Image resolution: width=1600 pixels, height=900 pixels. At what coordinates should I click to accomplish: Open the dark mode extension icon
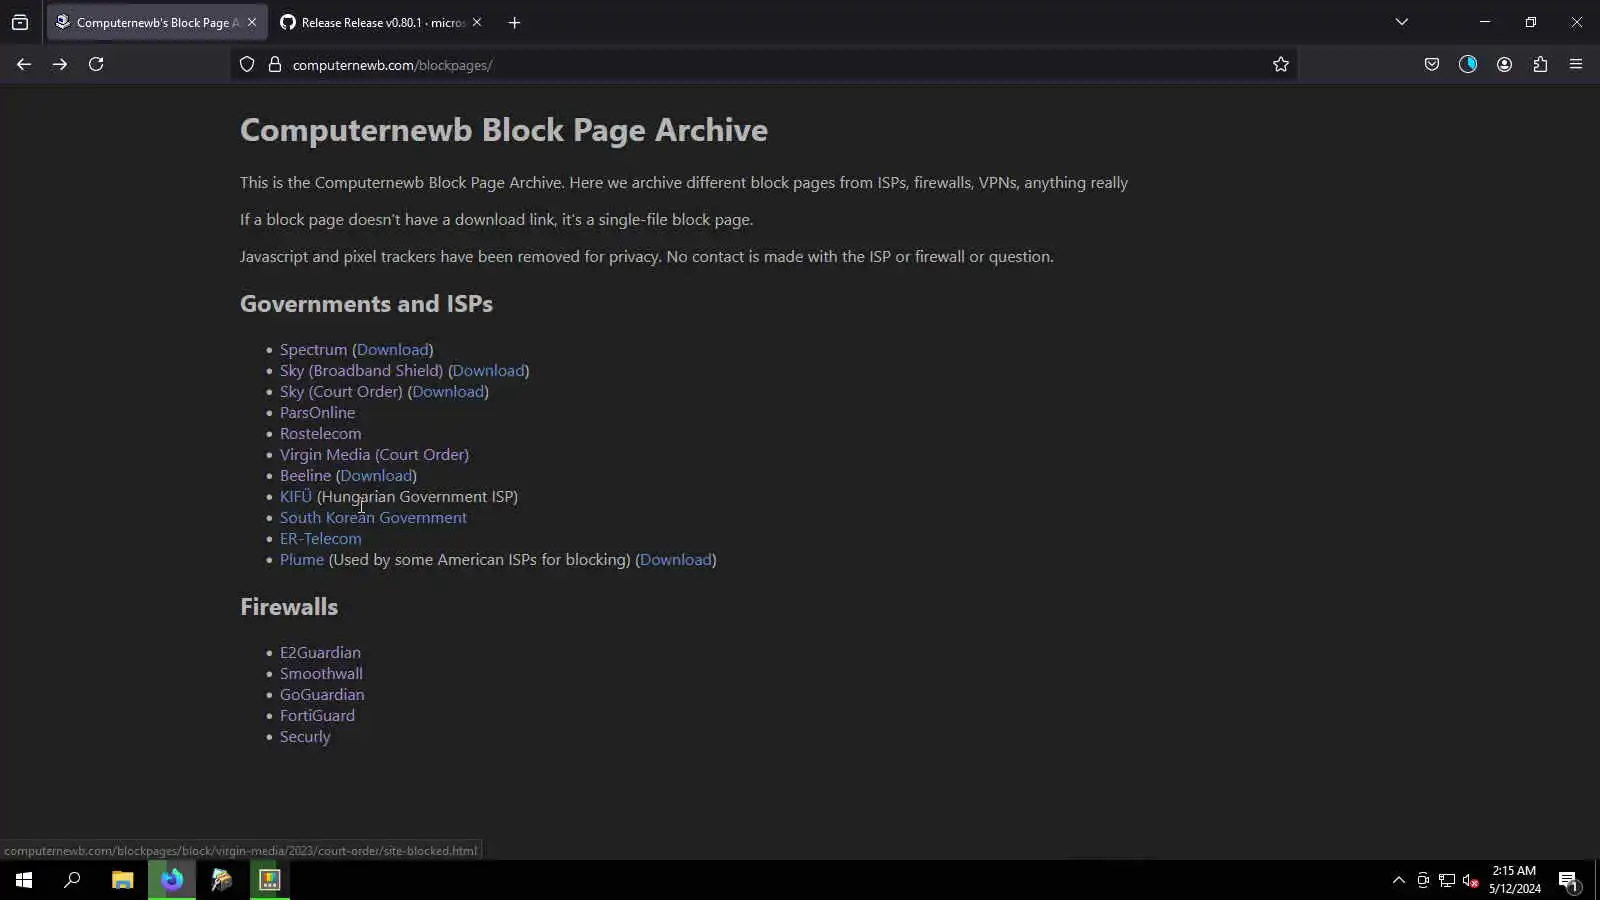[x=1468, y=64]
